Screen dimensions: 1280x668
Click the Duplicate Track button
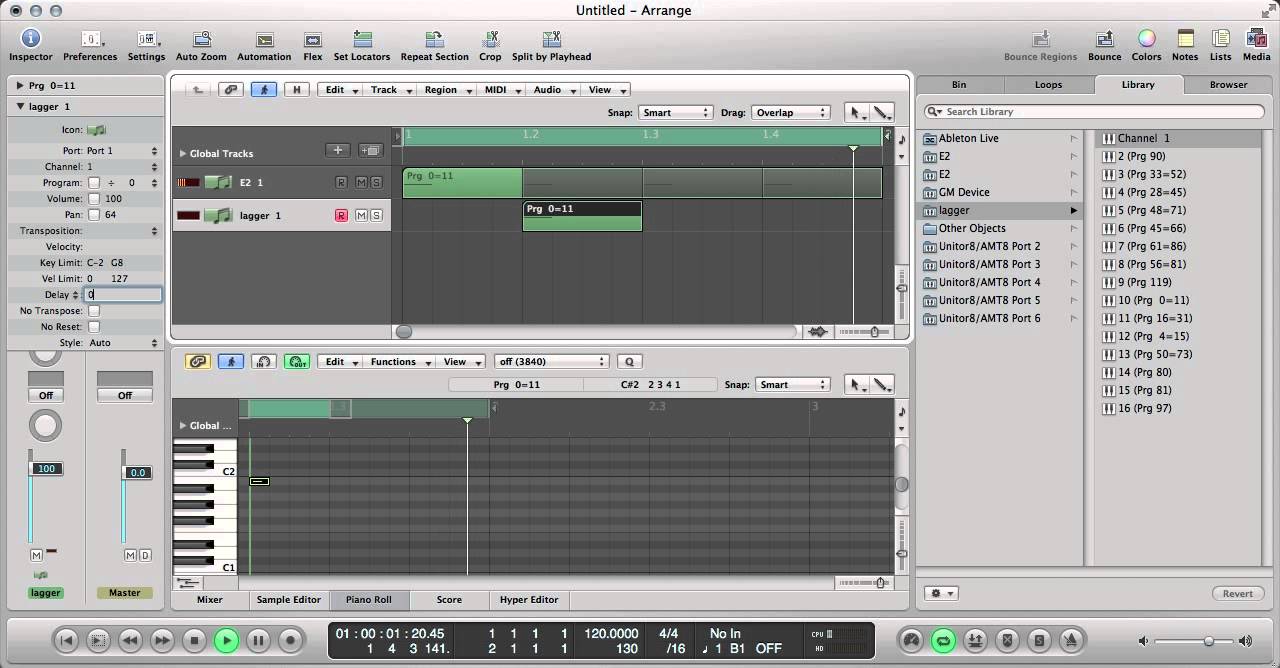pos(370,151)
